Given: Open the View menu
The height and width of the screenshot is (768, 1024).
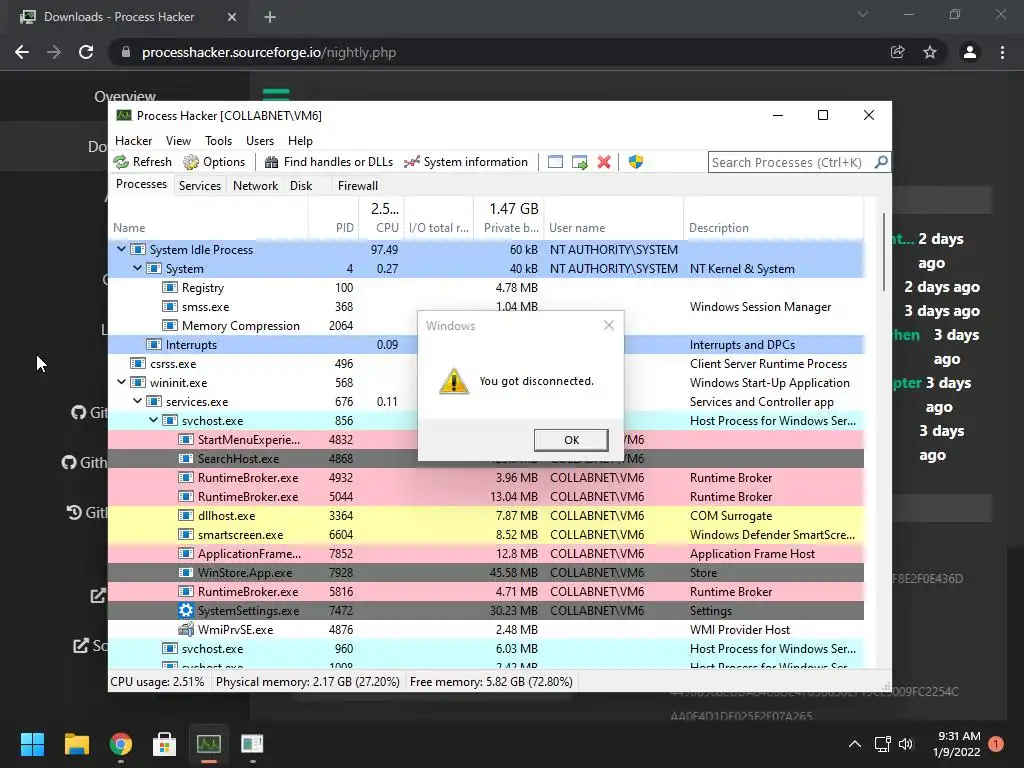Looking at the screenshot, I should [178, 140].
